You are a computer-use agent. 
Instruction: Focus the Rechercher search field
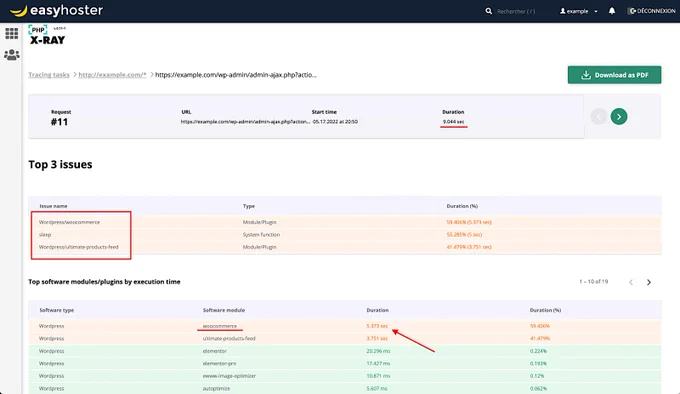point(516,11)
